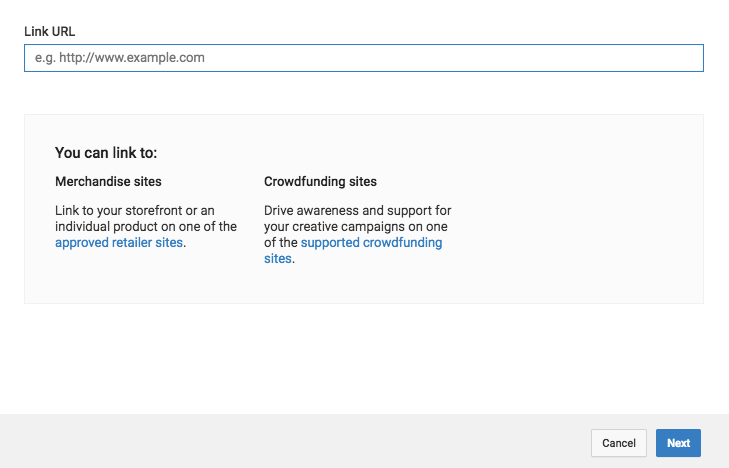
Task: Focus the Link URL input field
Action: [x=364, y=58]
